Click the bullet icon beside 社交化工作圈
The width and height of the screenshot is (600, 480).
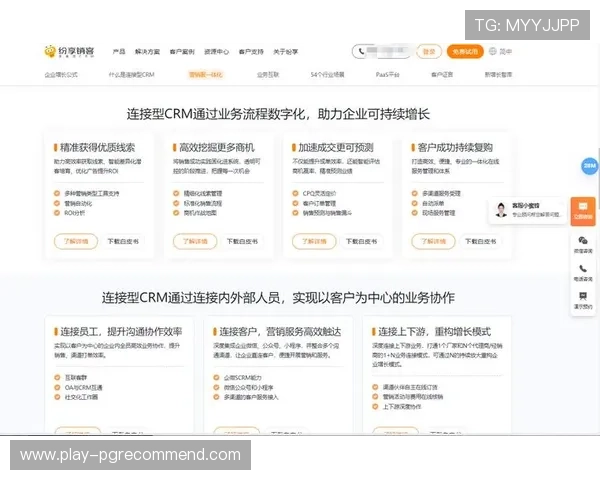point(57,397)
